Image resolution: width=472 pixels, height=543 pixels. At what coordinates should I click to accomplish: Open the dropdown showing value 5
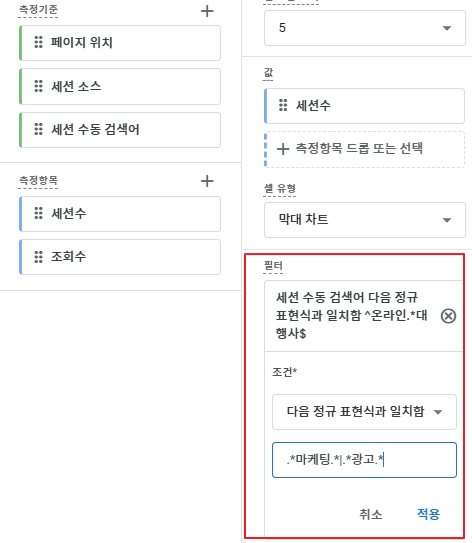click(365, 28)
